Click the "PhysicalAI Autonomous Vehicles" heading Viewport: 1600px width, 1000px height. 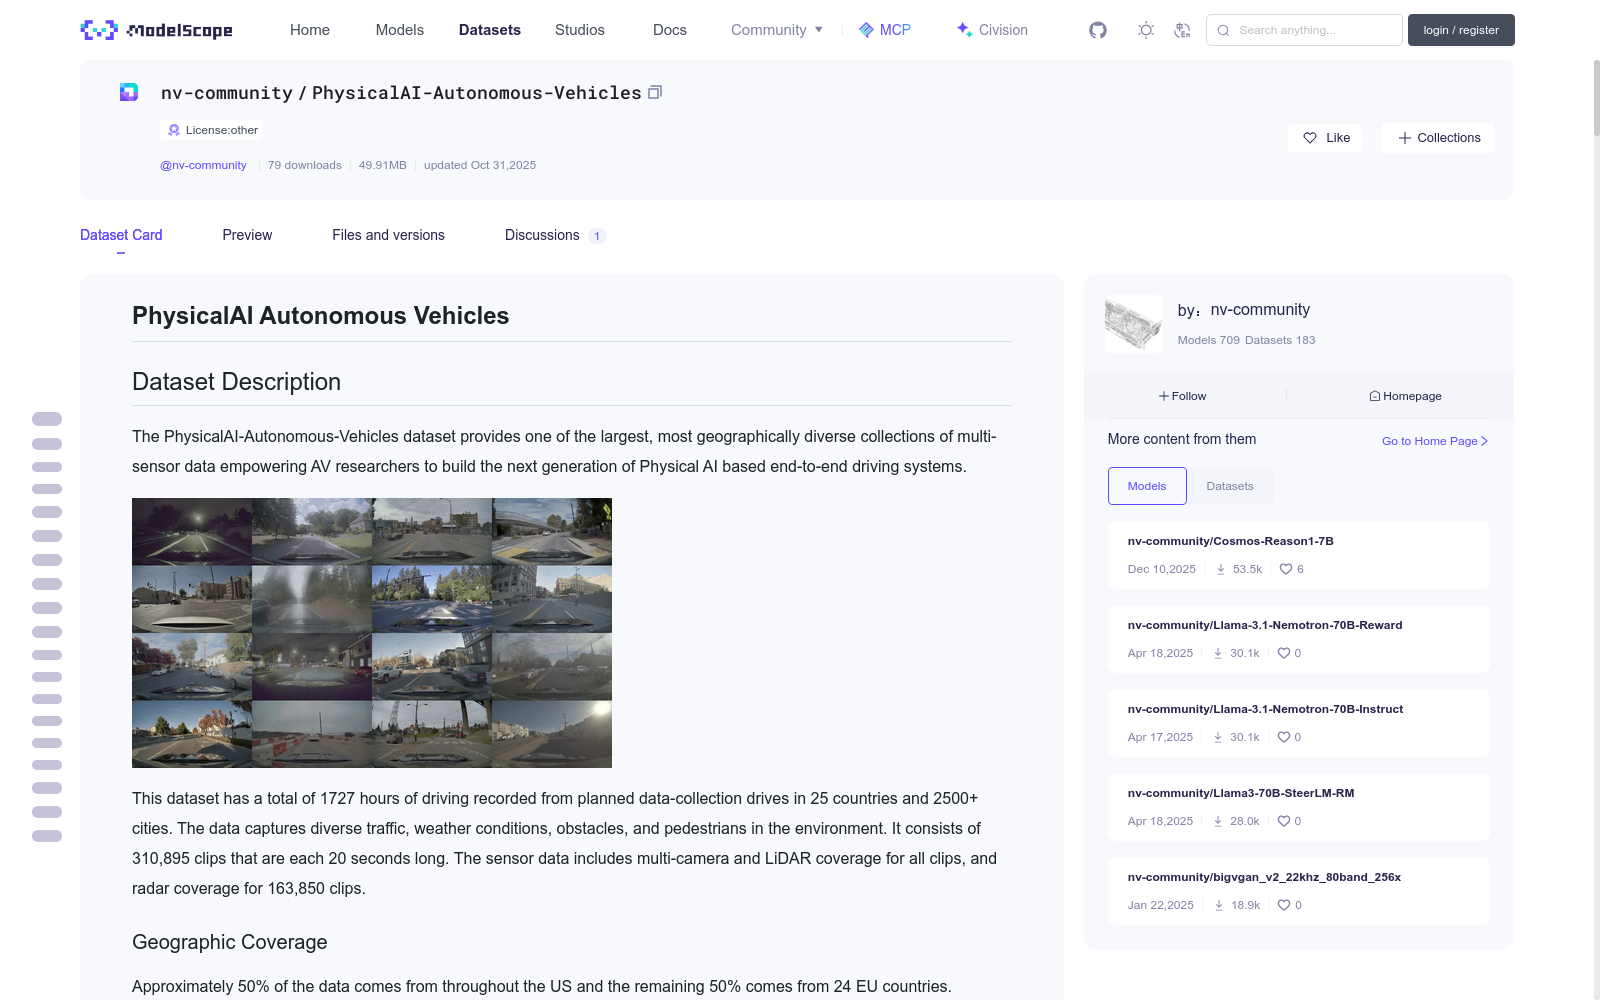(x=321, y=316)
